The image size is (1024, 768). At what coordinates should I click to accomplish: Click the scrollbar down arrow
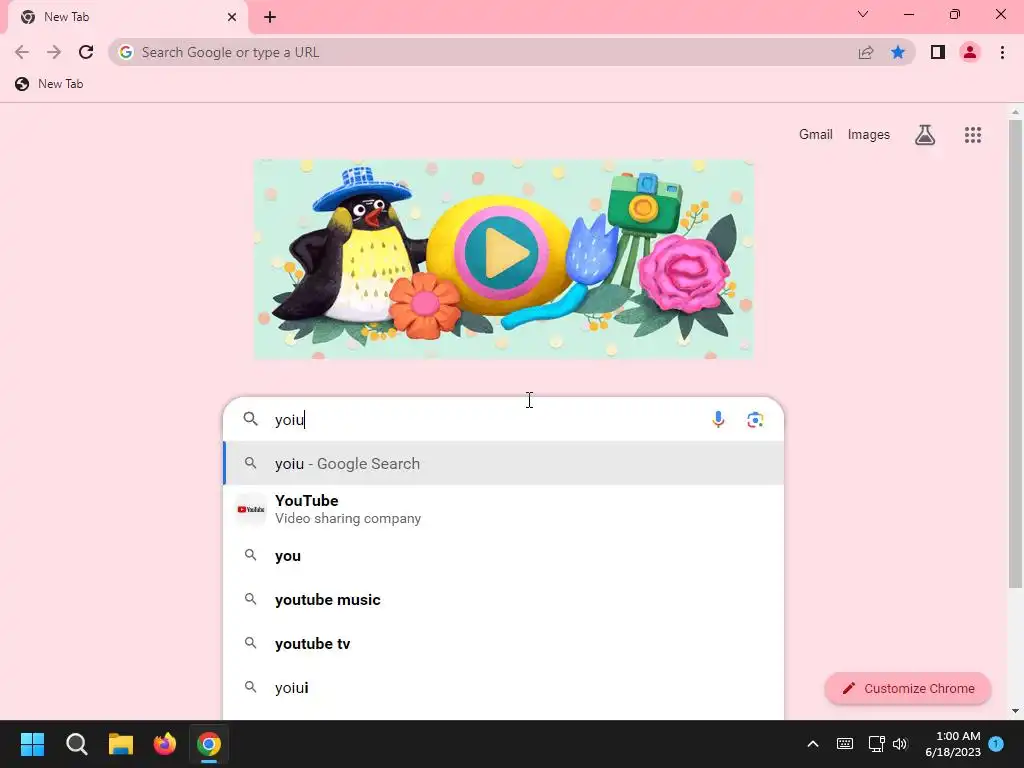coord(1015,711)
